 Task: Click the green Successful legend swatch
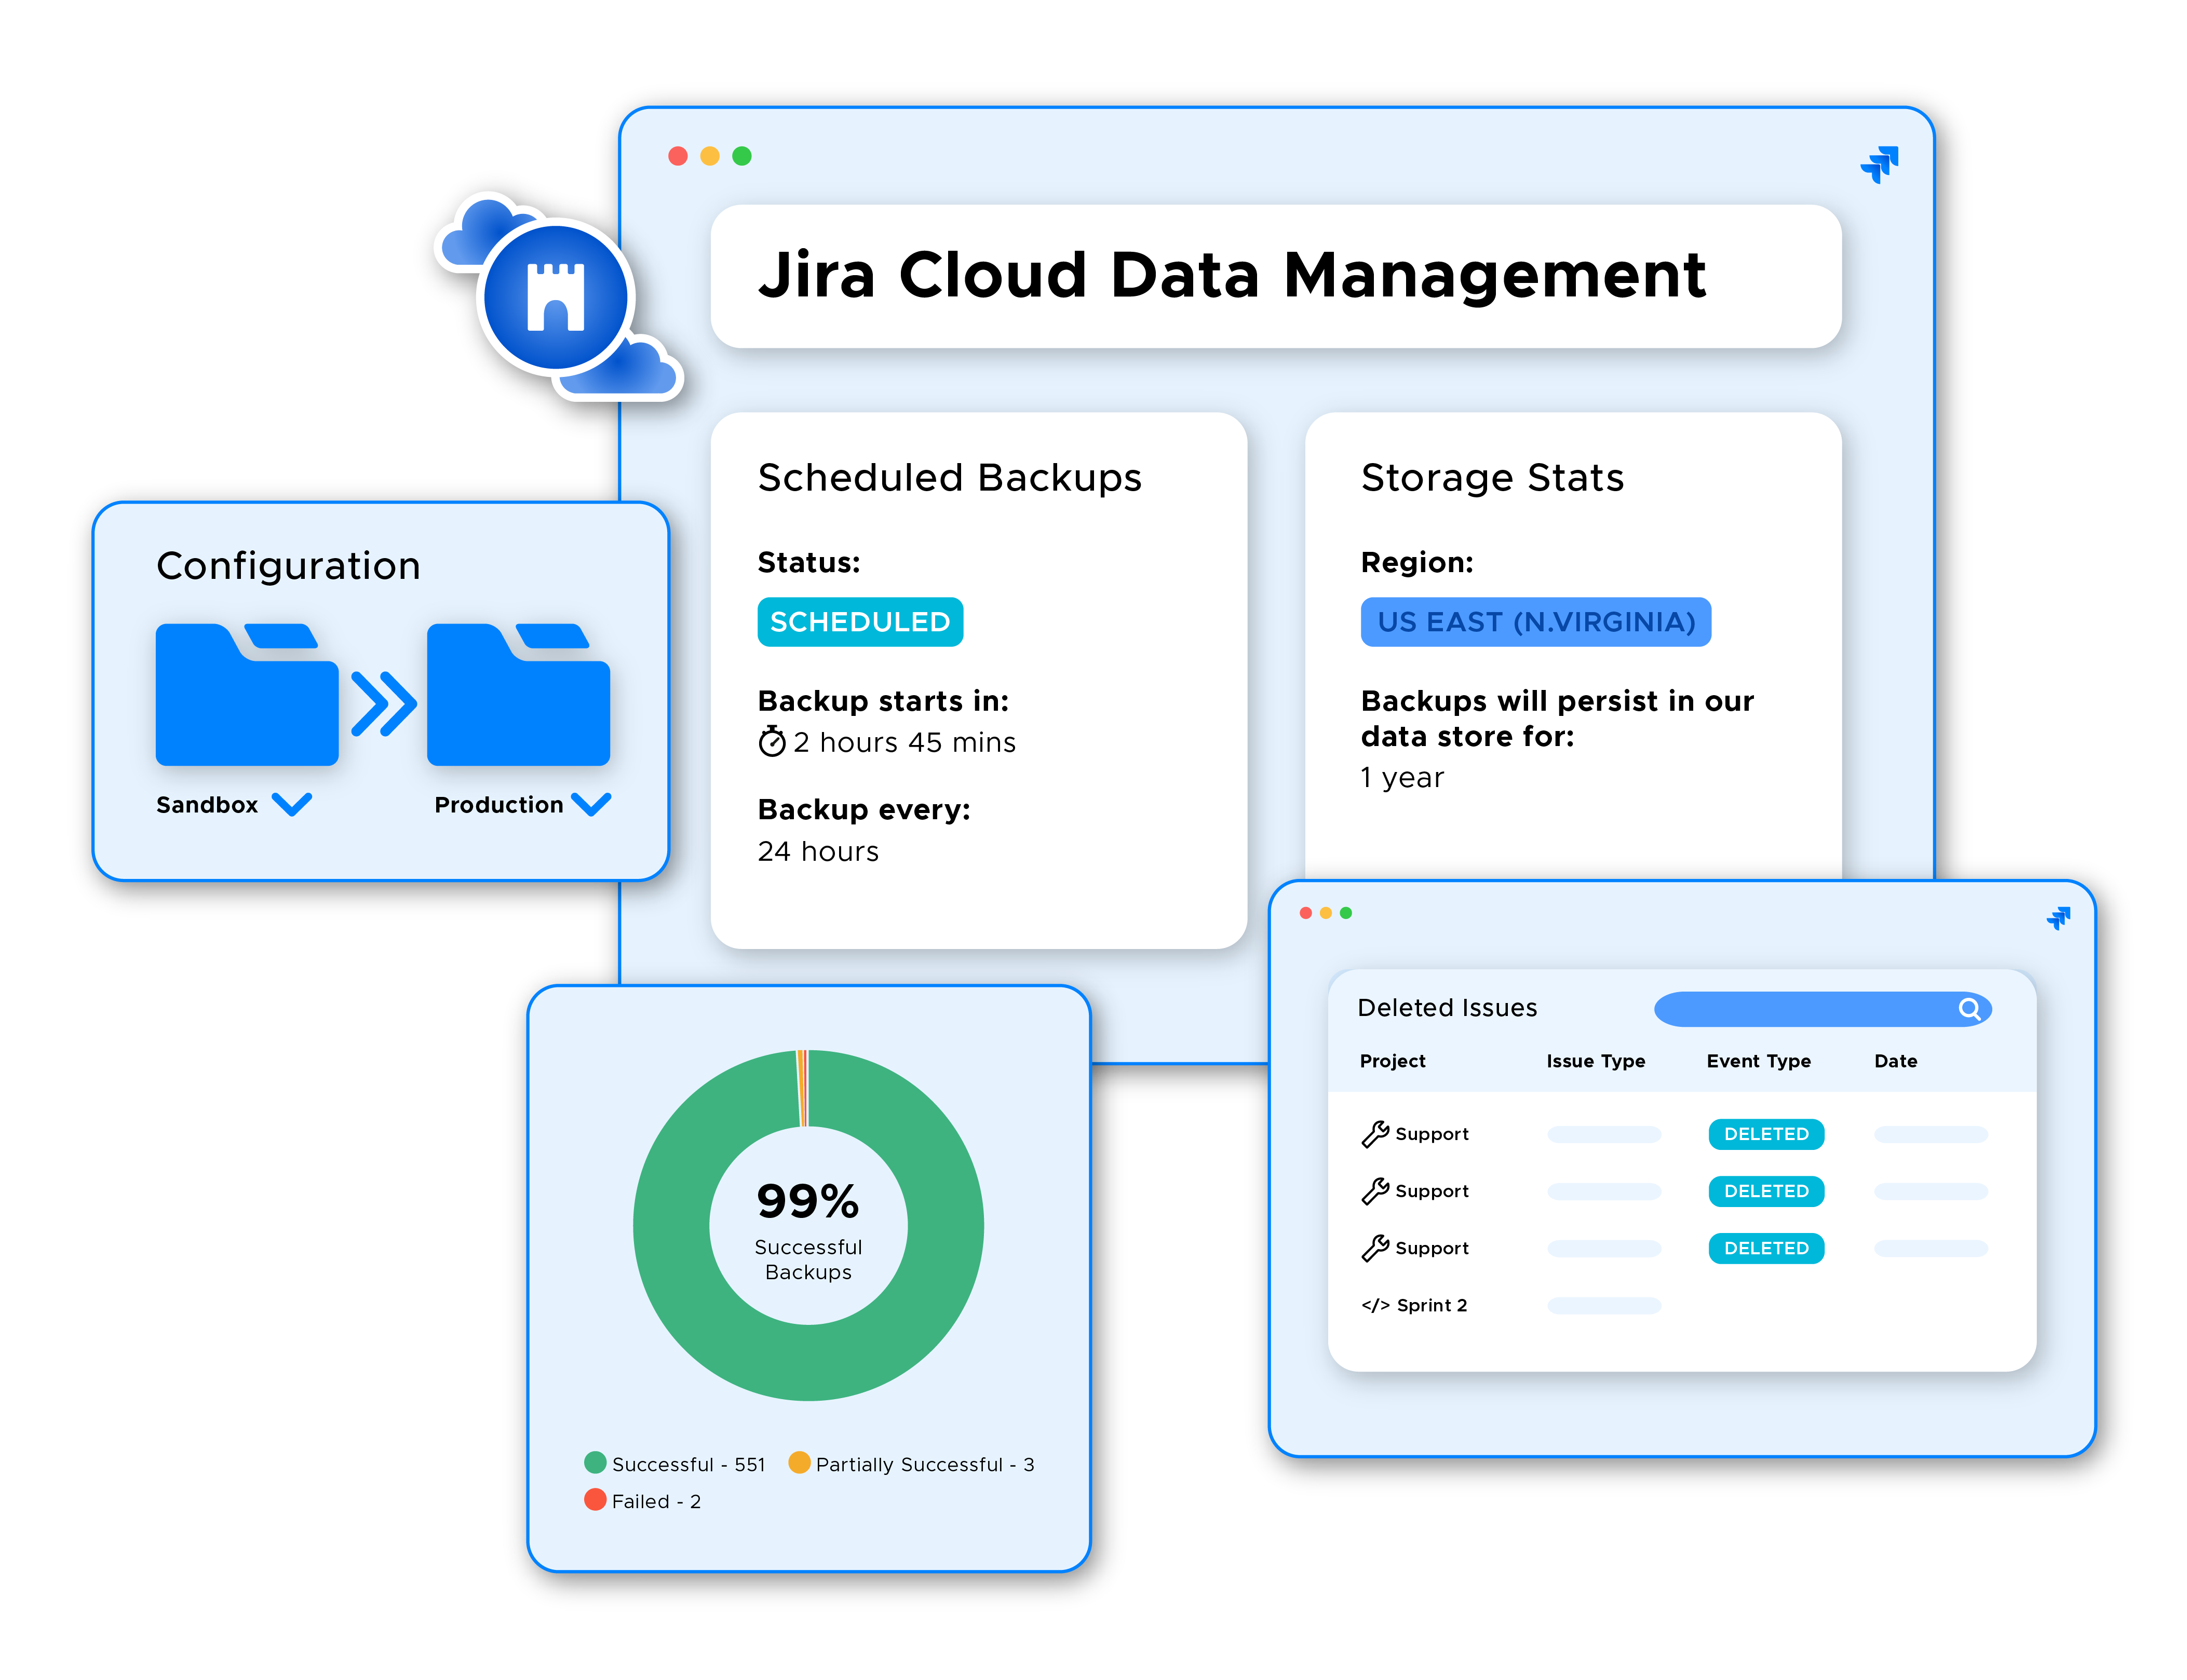[x=595, y=1463]
